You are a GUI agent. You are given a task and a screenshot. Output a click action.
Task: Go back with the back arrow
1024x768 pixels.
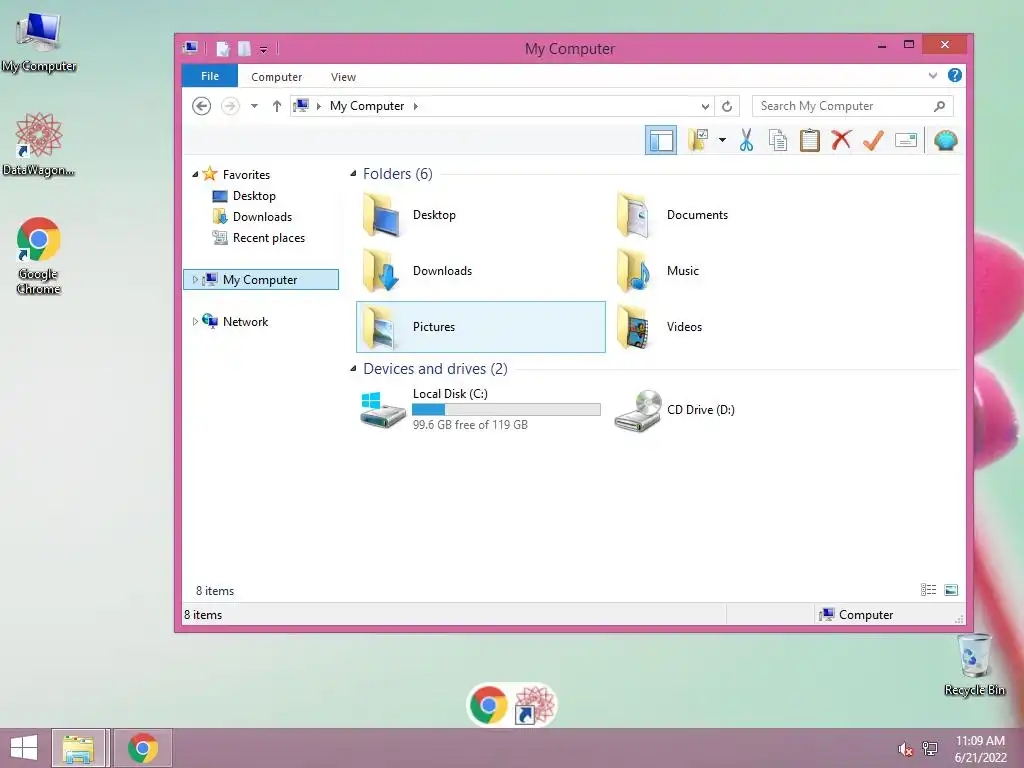(201, 106)
